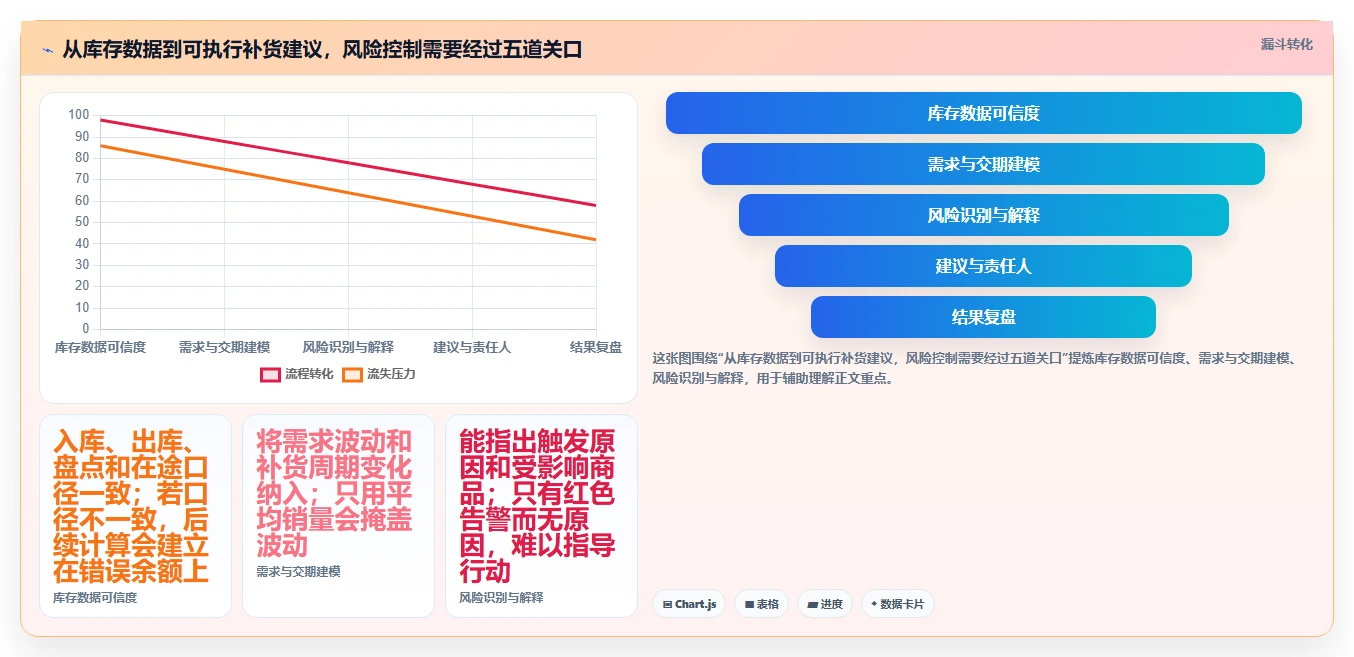Viewport: 1354px width, 657px height.
Task: Click the description paragraph below the funnel
Action: [975, 368]
